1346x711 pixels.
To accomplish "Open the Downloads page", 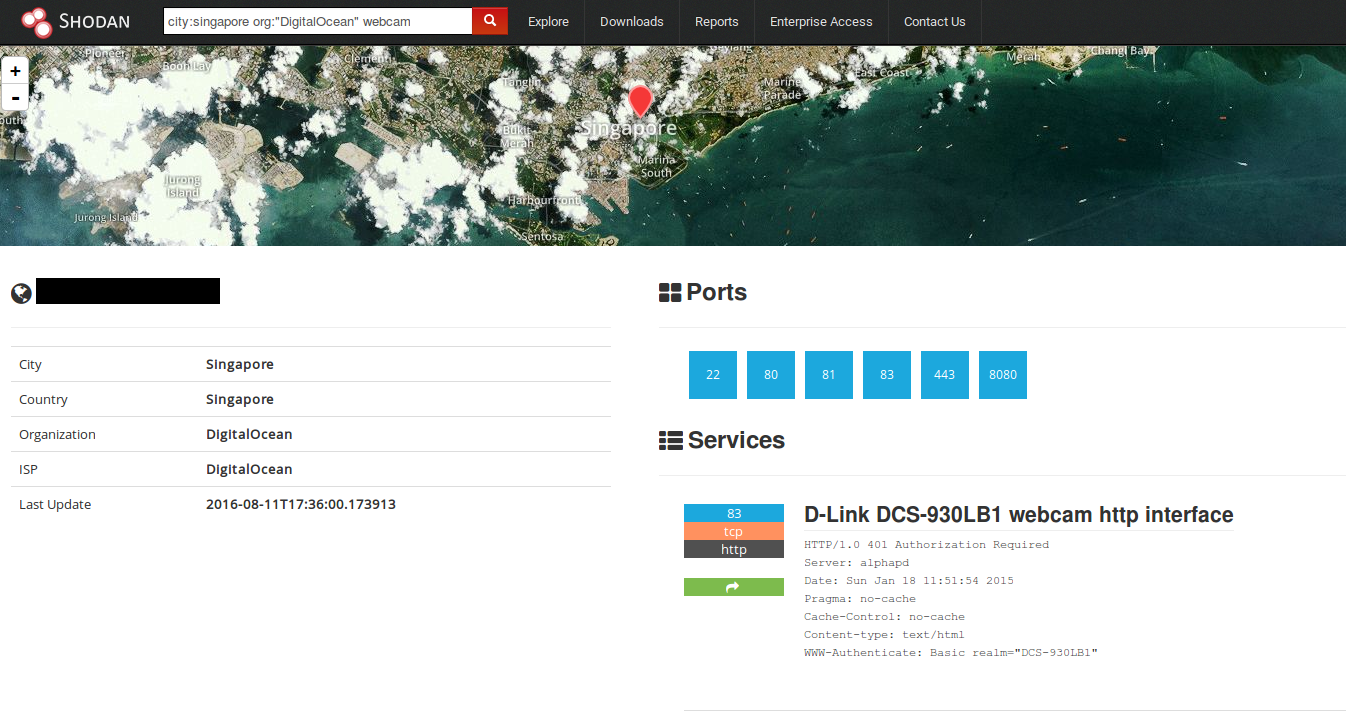I will [x=631, y=22].
